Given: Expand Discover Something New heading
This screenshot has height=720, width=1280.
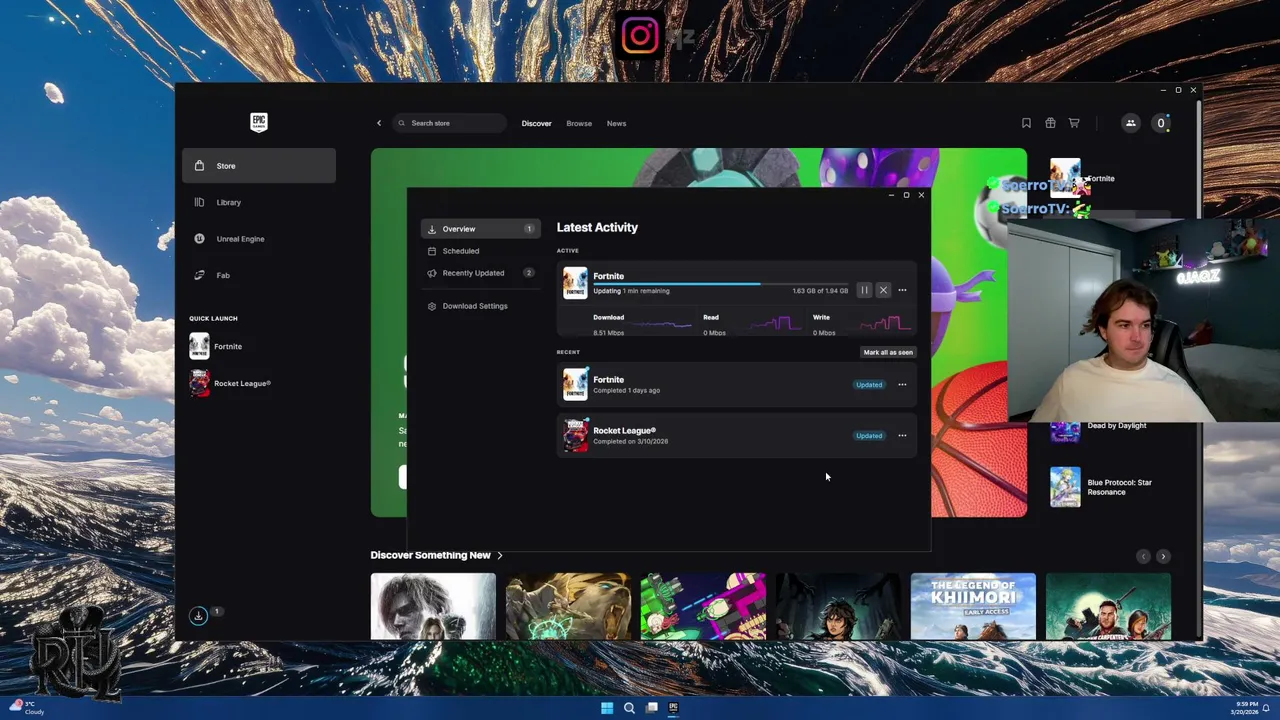Looking at the screenshot, I should (436, 555).
